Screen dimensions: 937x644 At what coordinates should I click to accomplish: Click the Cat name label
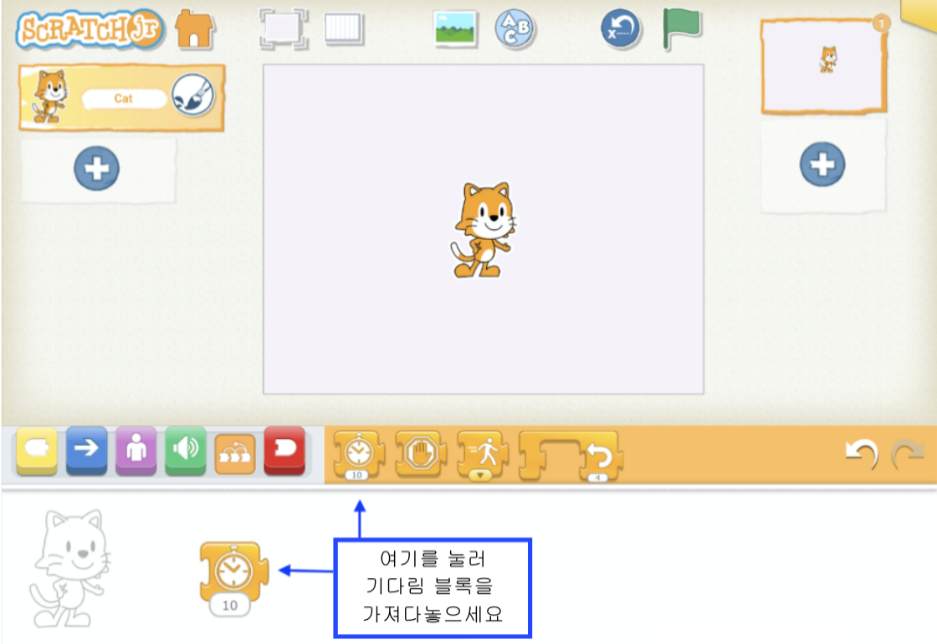(123, 99)
